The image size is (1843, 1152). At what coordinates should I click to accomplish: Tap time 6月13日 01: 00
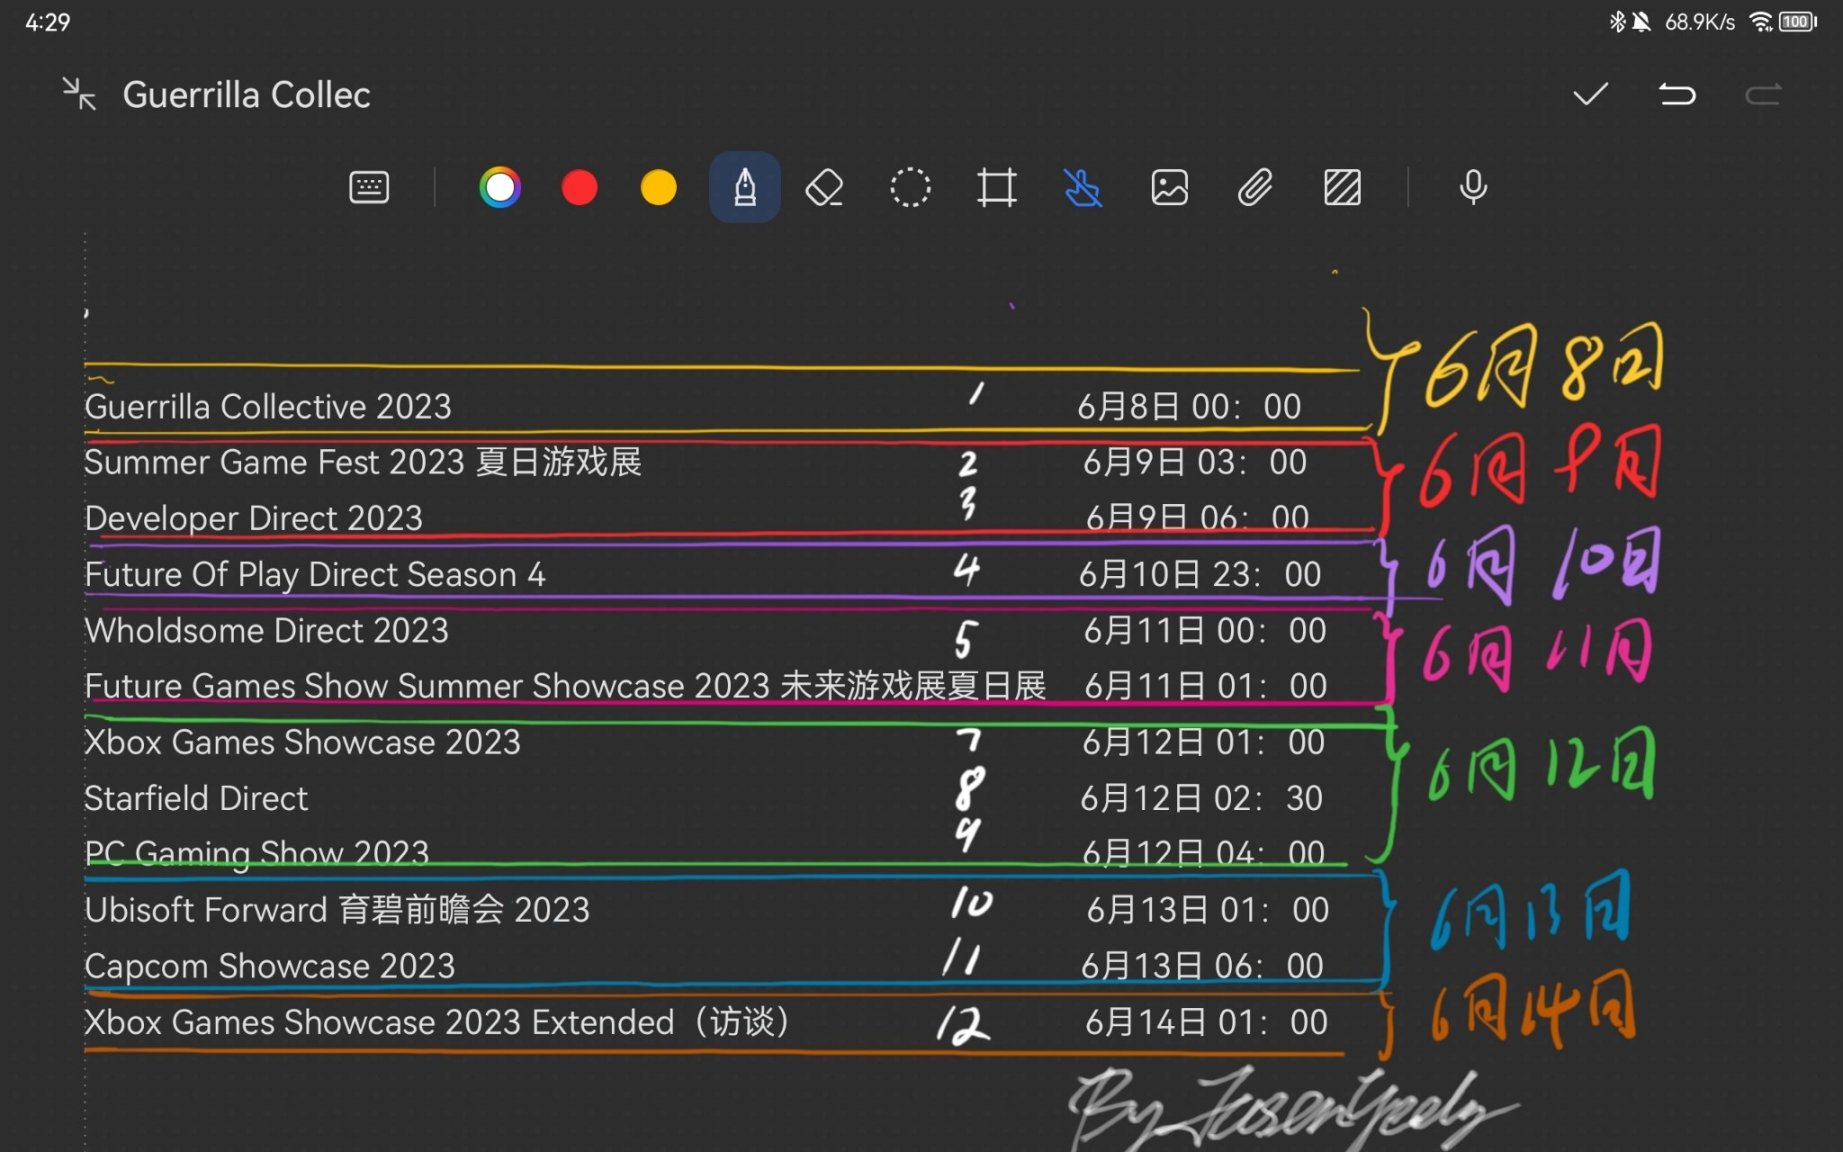click(1208, 910)
